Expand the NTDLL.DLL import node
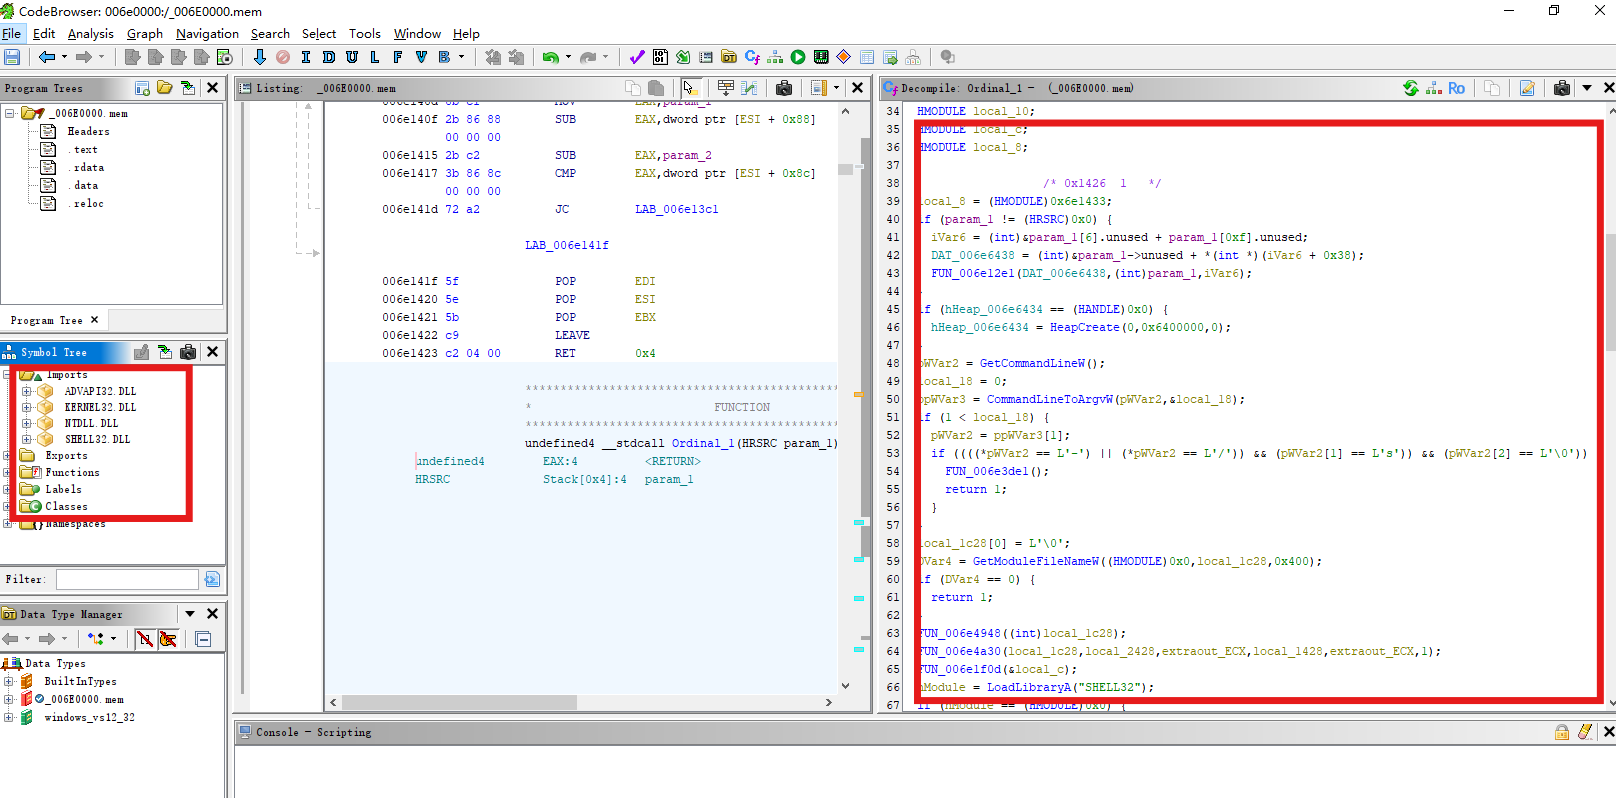This screenshot has height=798, width=1616. point(26,423)
